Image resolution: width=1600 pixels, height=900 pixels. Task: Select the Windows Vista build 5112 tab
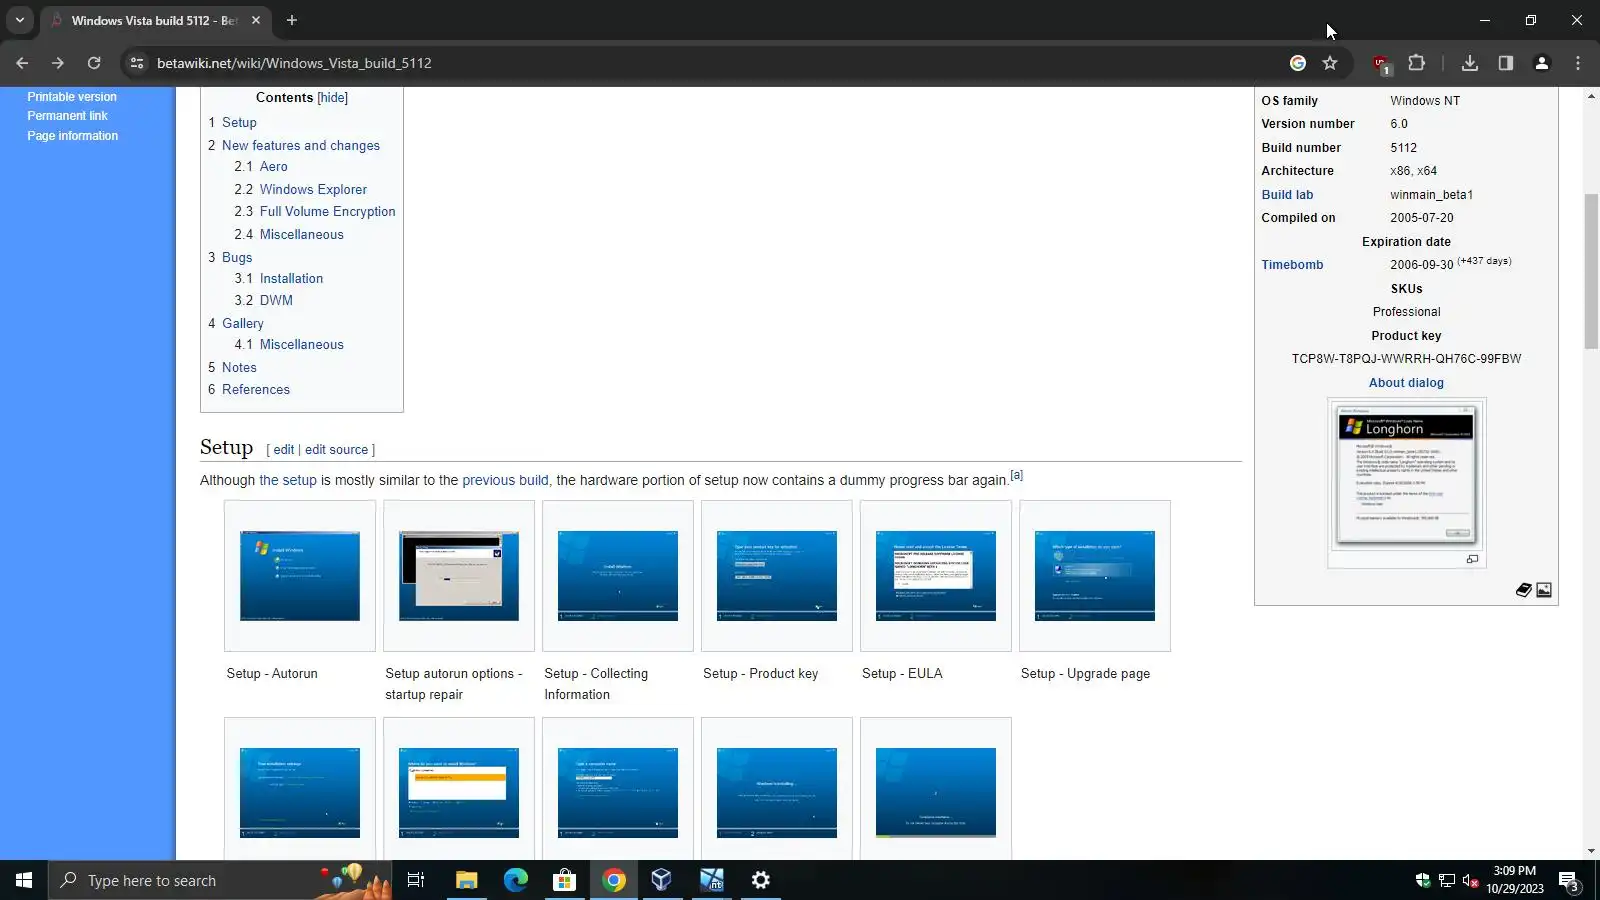coord(154,20)
